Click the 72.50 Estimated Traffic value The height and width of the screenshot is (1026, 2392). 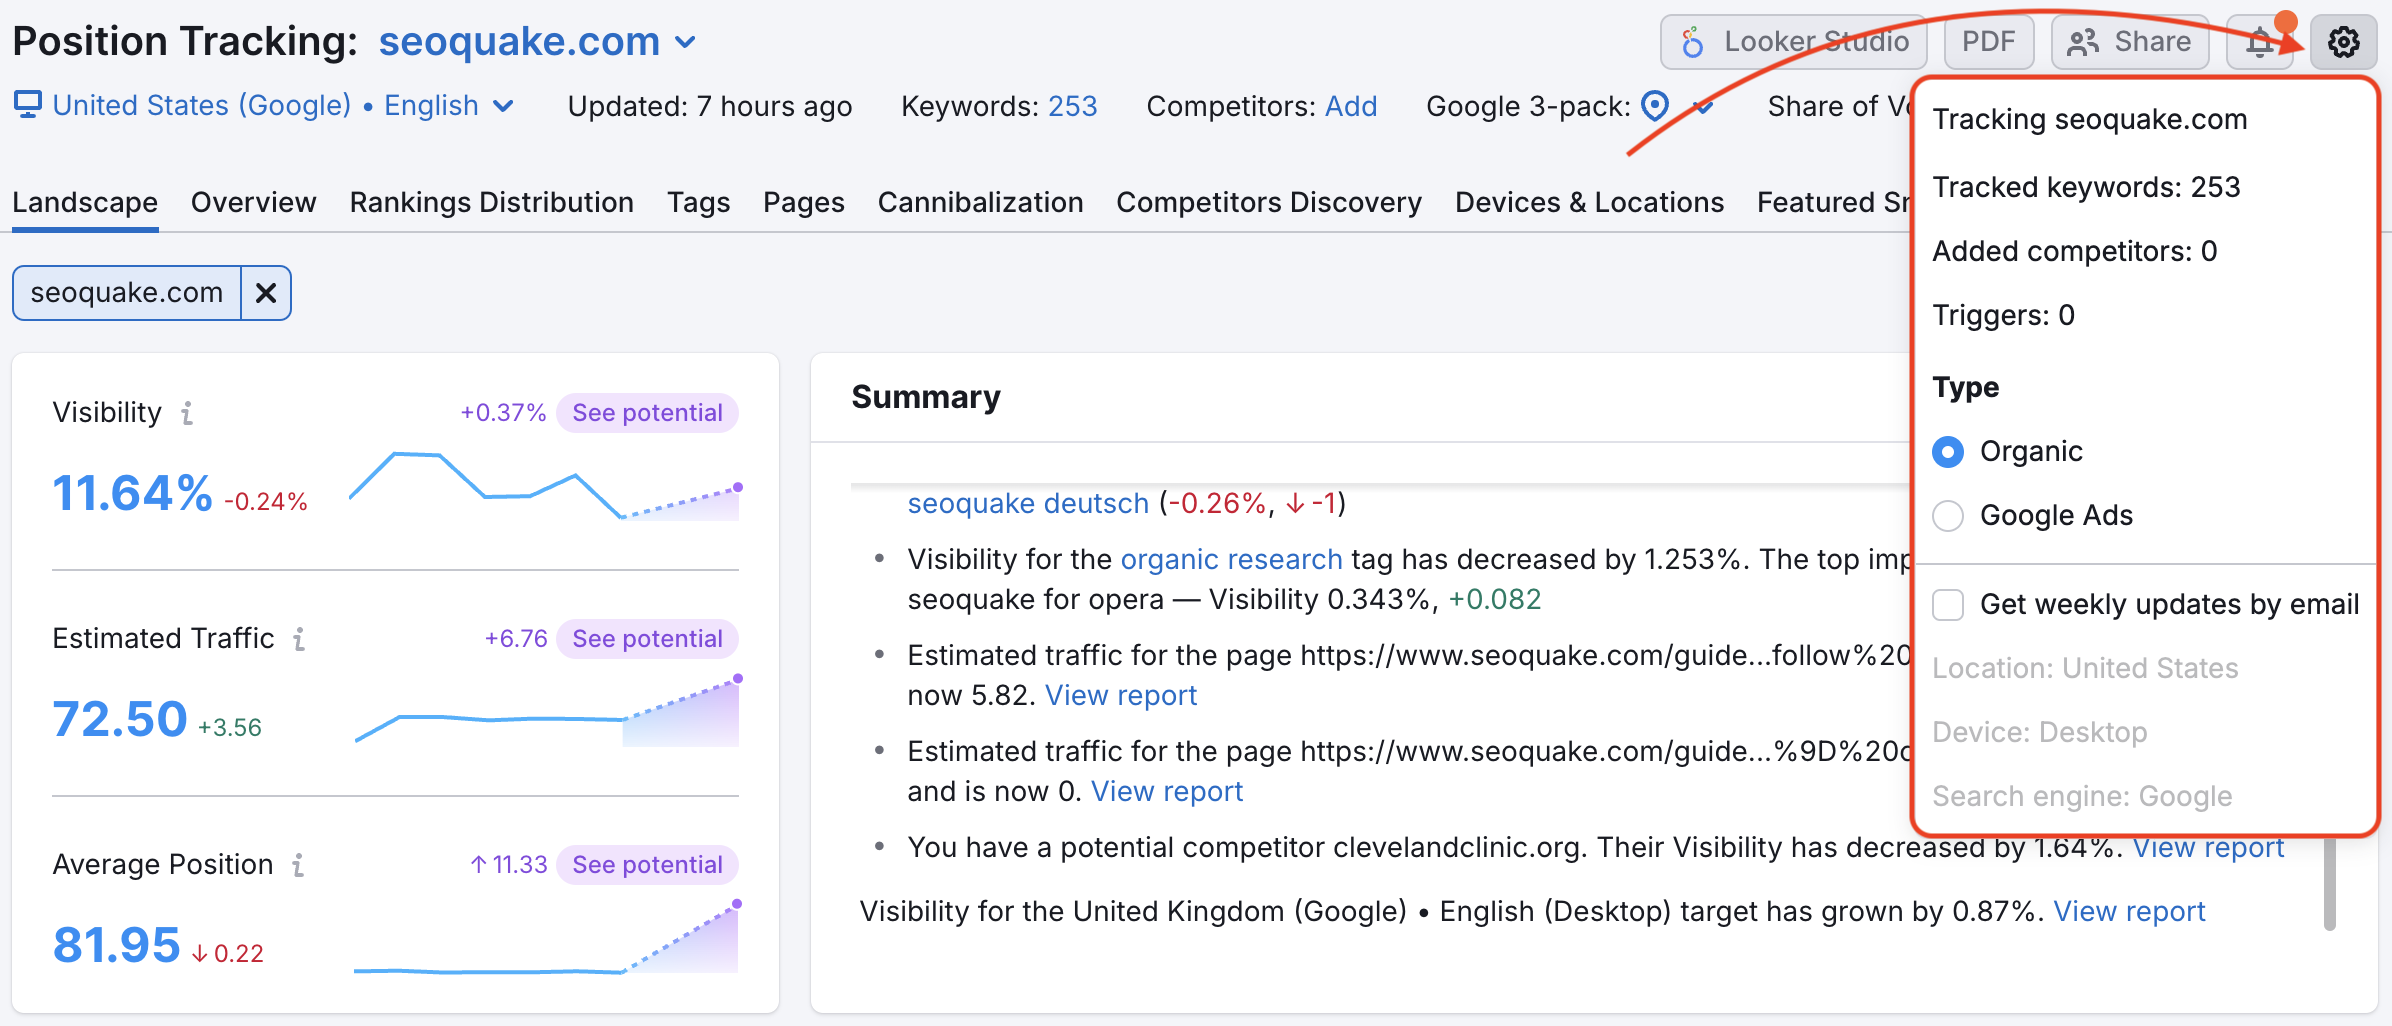coord(119,719)
